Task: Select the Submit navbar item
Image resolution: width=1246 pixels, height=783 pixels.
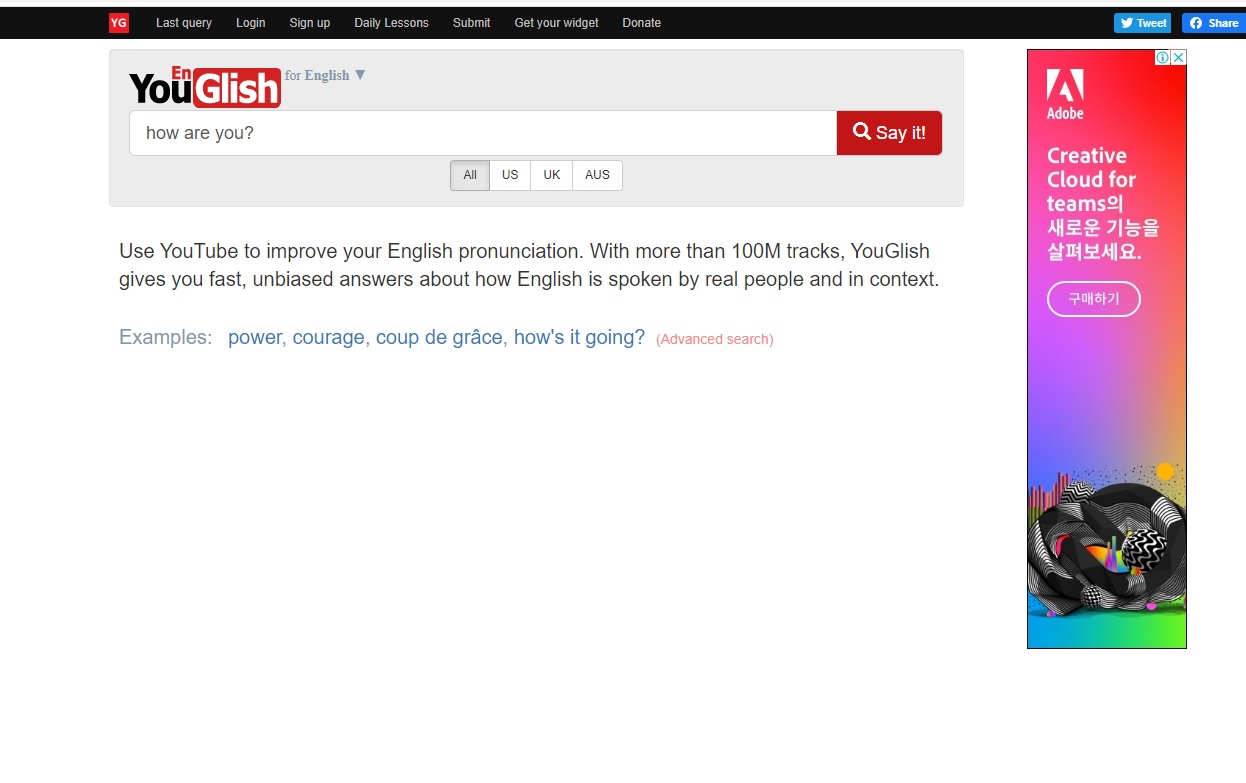Action: point(471,23)
